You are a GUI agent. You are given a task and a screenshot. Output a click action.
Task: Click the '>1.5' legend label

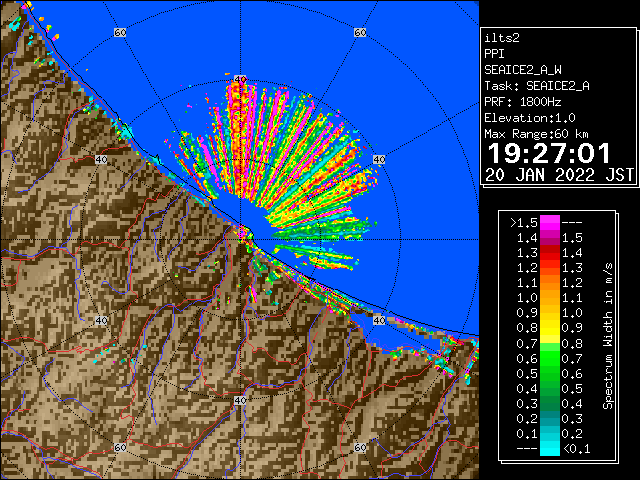point(523,223)
